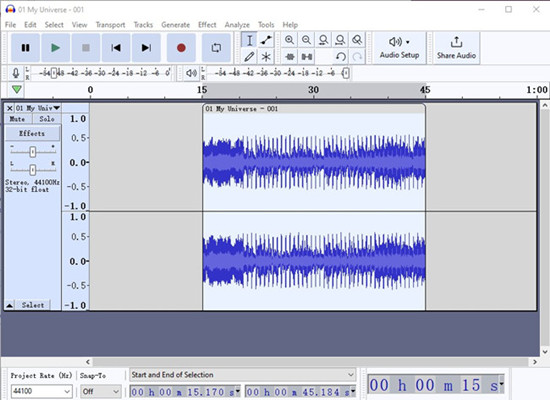Start recording with the red Record button
550x400 pixels.
181,48
